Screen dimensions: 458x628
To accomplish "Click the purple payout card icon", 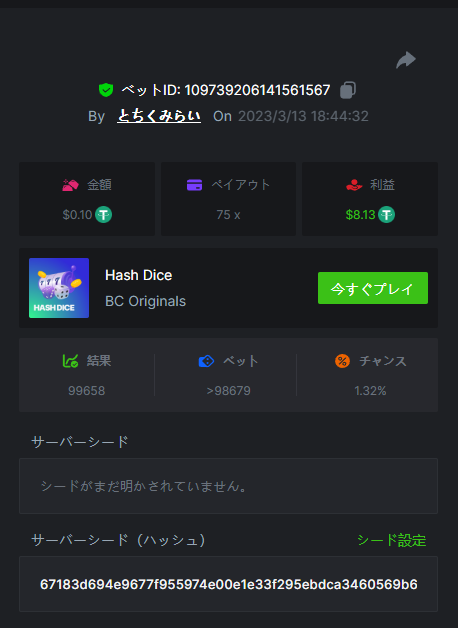I will point(195,185).
